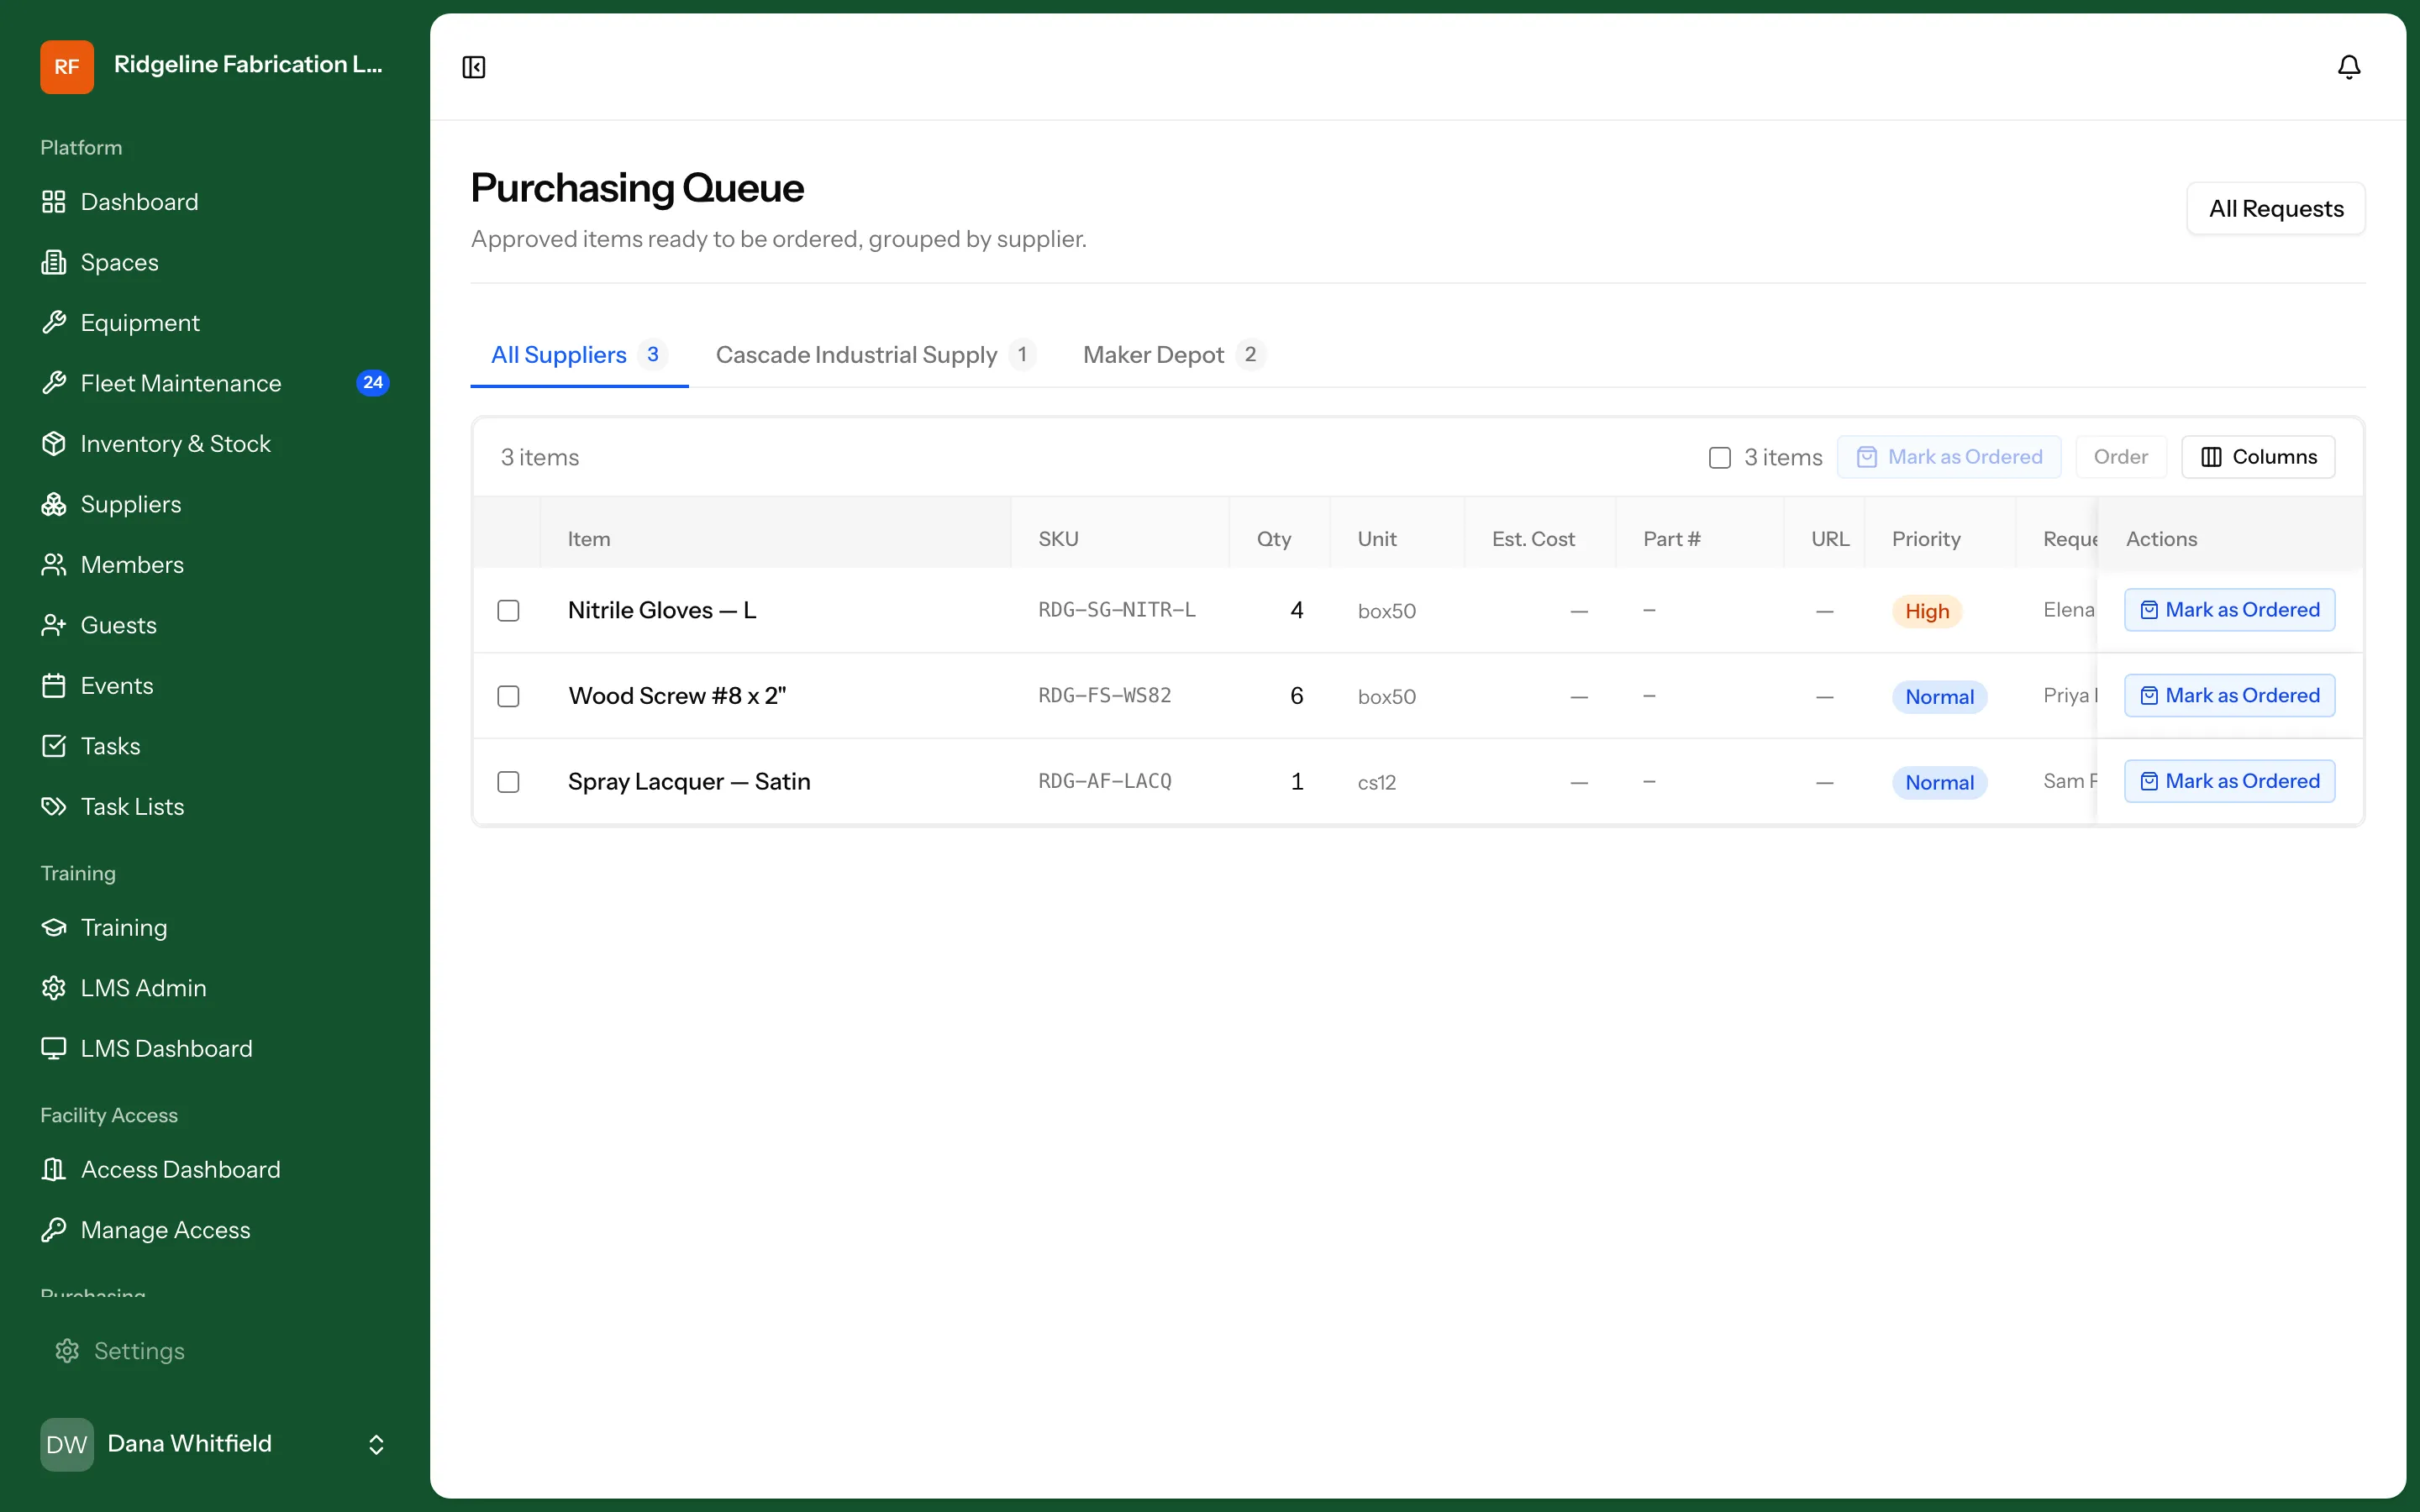The height and width of the screenshot is (1512, 2420).
Task: Mark Spray Lacquer as Ordered
Action: pyautogui.click(x=2229, y=781)
